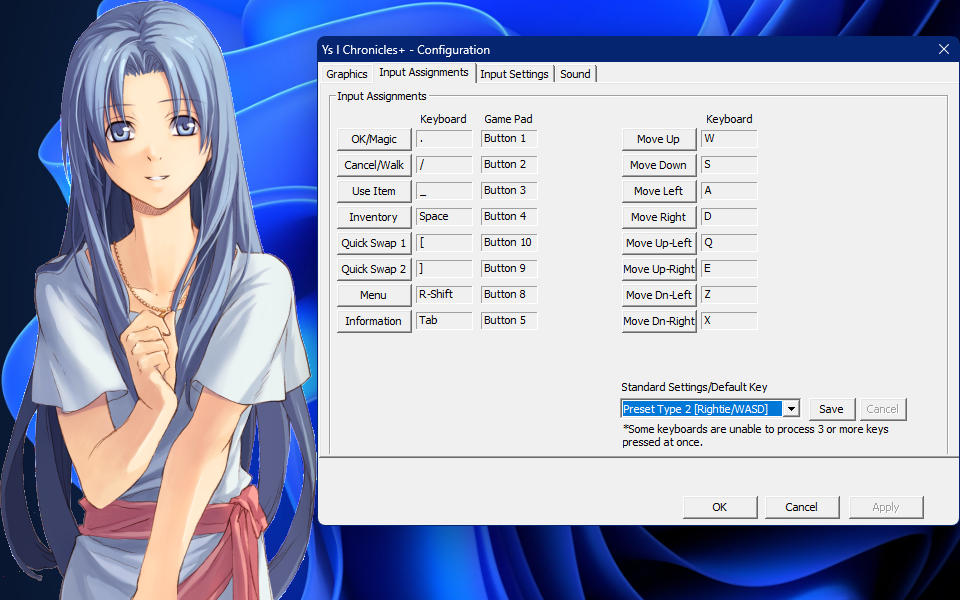Switch to the Graphics tab
Viewport: 960px width, 600px height.
click(347, 74)
